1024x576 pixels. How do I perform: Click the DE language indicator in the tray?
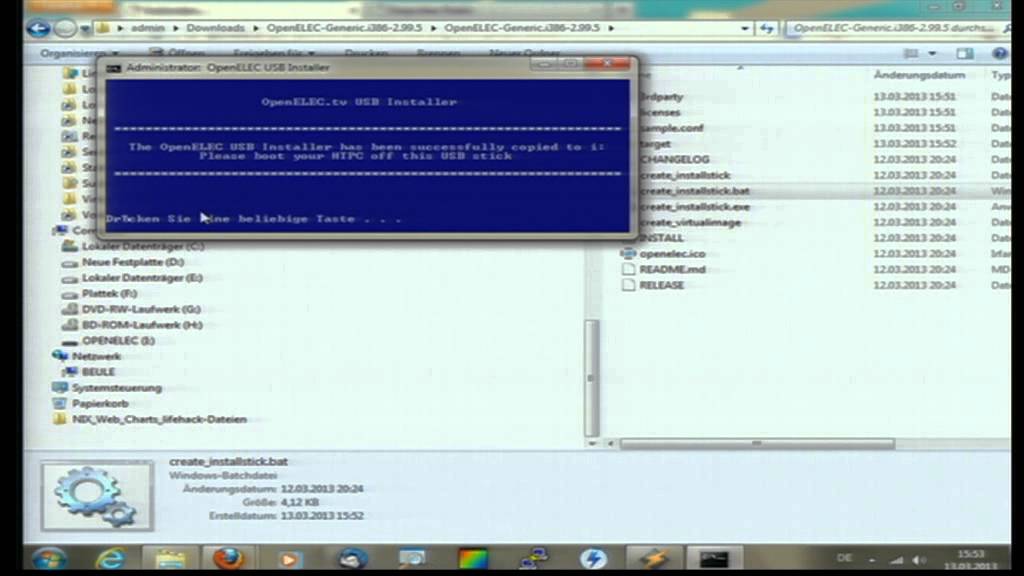click(844, 558)
